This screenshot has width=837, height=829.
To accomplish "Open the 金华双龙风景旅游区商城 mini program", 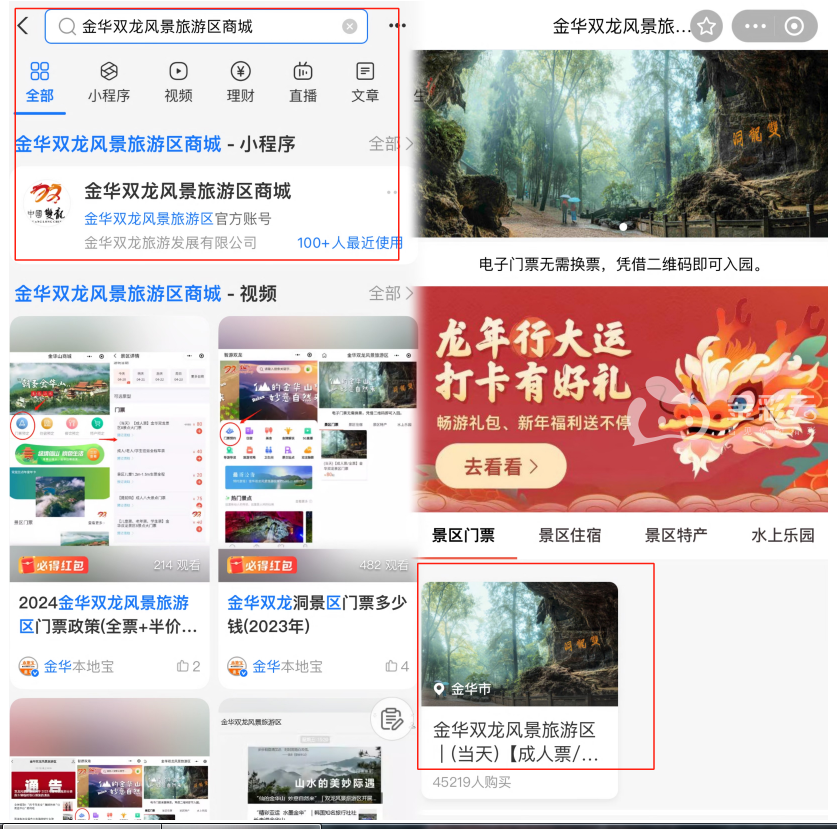I will coord(188,191).
